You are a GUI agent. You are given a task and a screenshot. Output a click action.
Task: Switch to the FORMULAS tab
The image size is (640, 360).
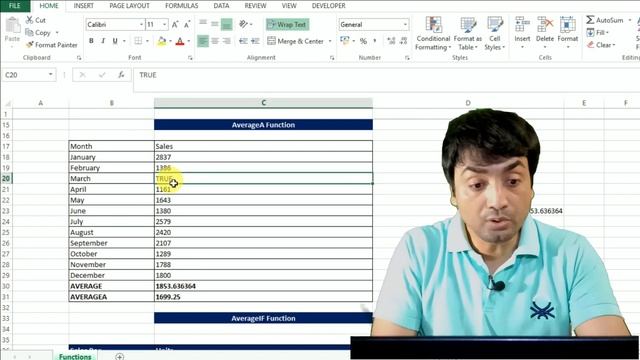click(182, 6)
